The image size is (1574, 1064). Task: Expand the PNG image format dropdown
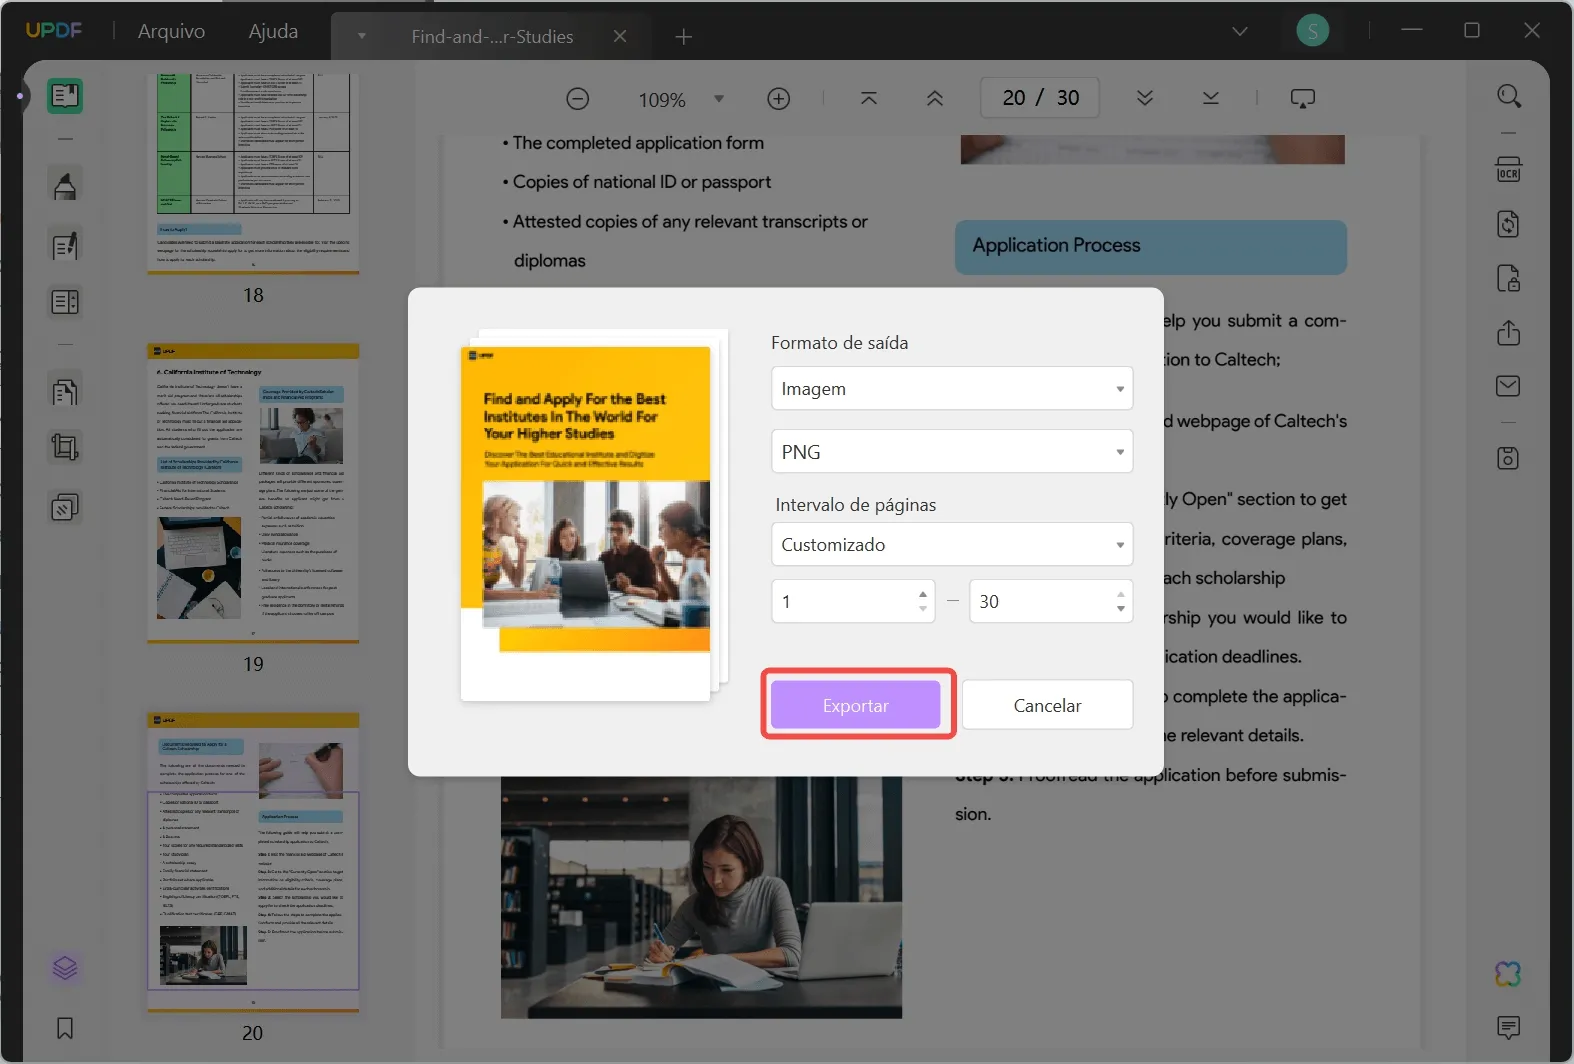point(952,451)
